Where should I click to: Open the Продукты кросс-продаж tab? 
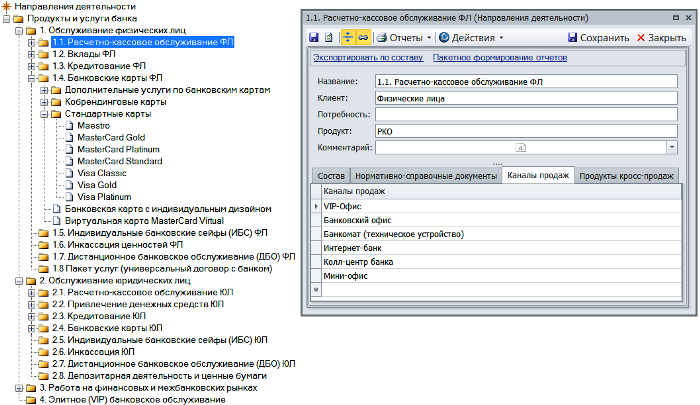[x=627, y=175]
